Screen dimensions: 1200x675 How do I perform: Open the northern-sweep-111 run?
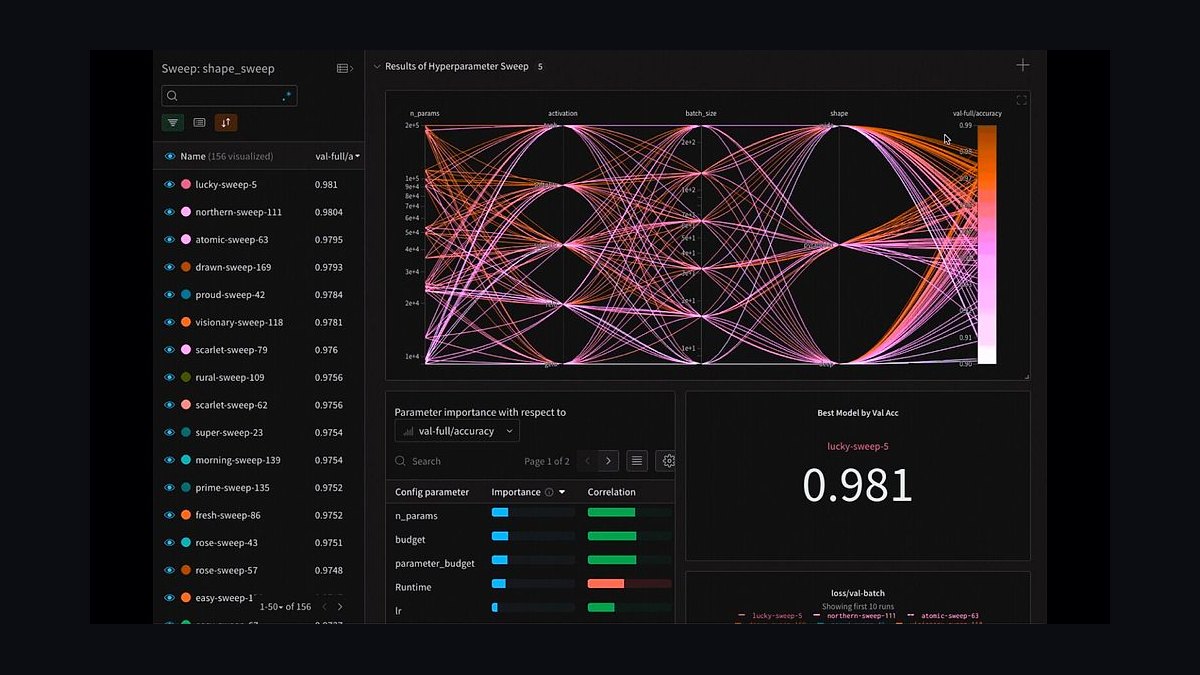238,212
